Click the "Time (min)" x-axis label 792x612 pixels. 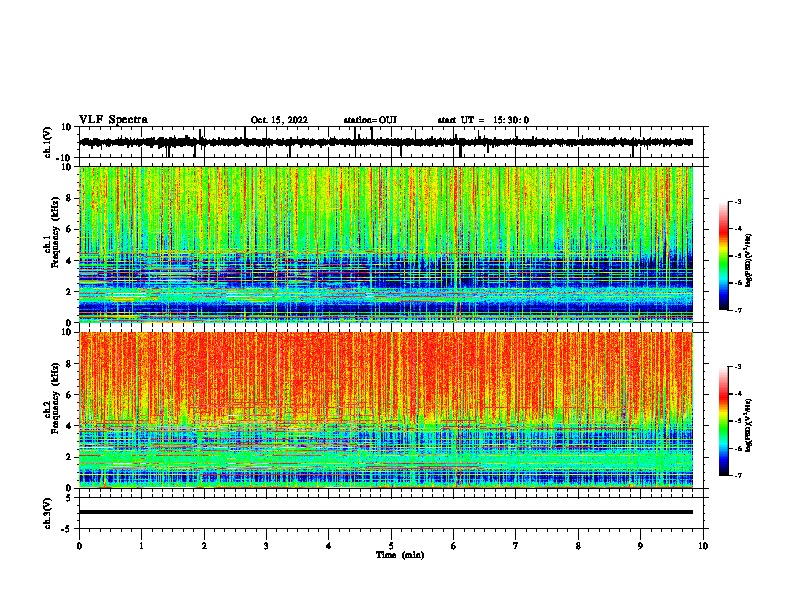point(400,555)
